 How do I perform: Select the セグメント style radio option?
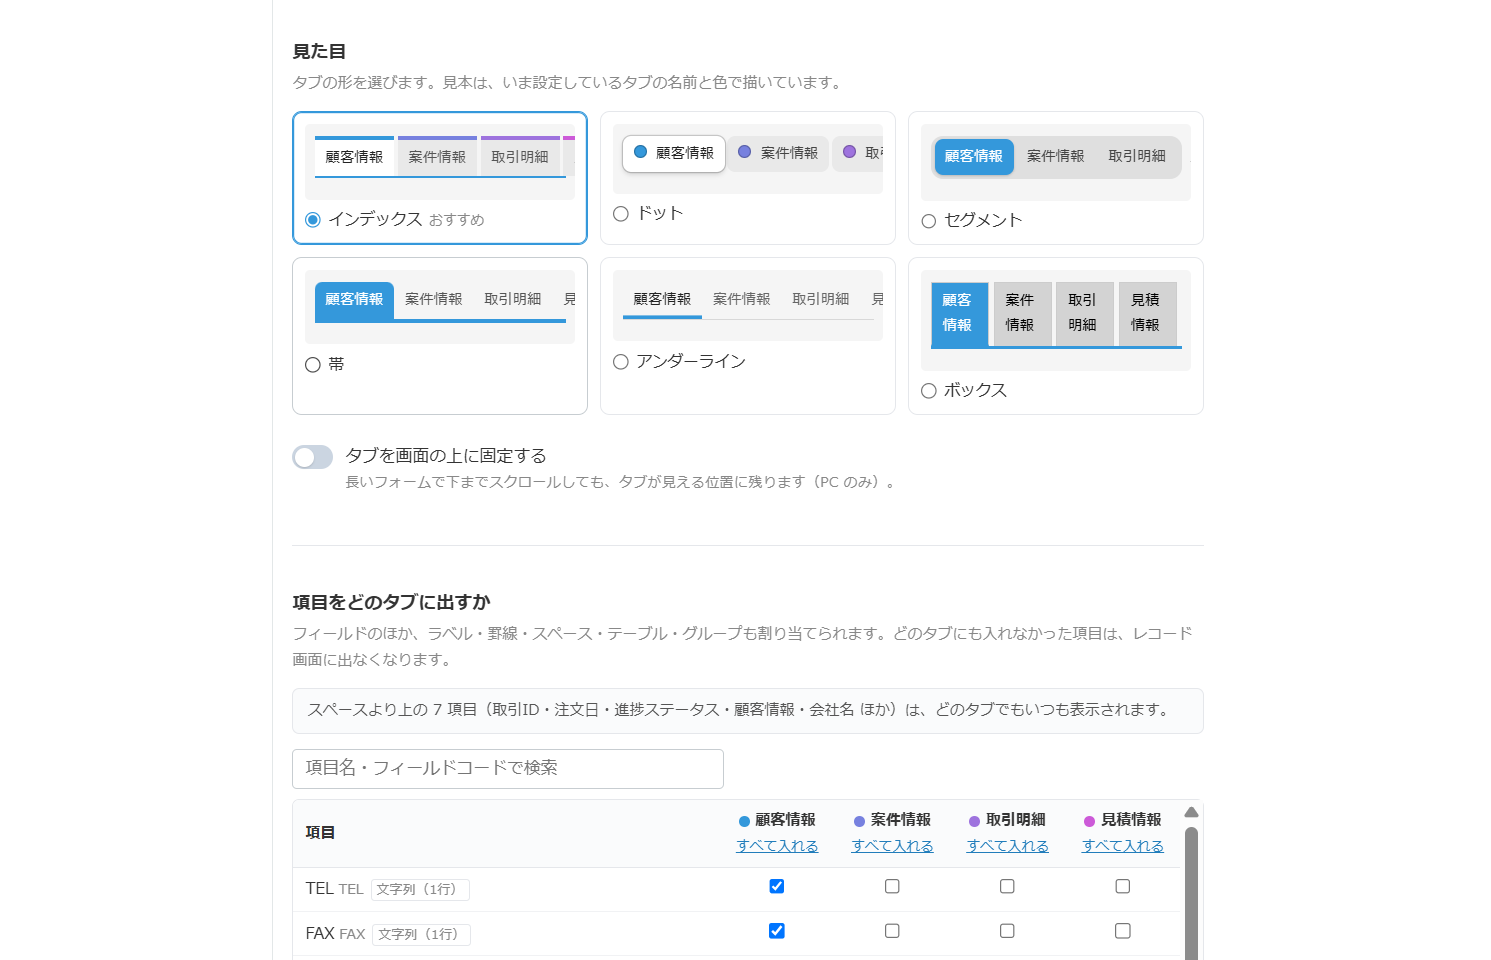(x=929, y=221)
